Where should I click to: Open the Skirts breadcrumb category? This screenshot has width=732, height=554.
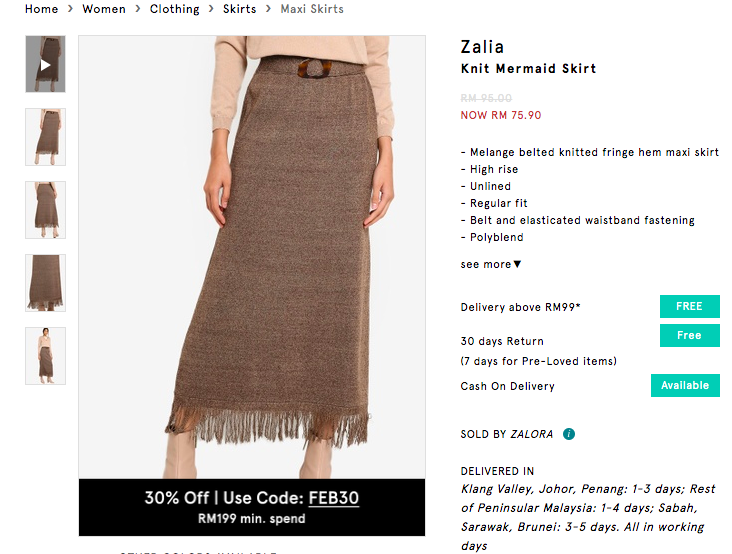(x=239, y=9)
